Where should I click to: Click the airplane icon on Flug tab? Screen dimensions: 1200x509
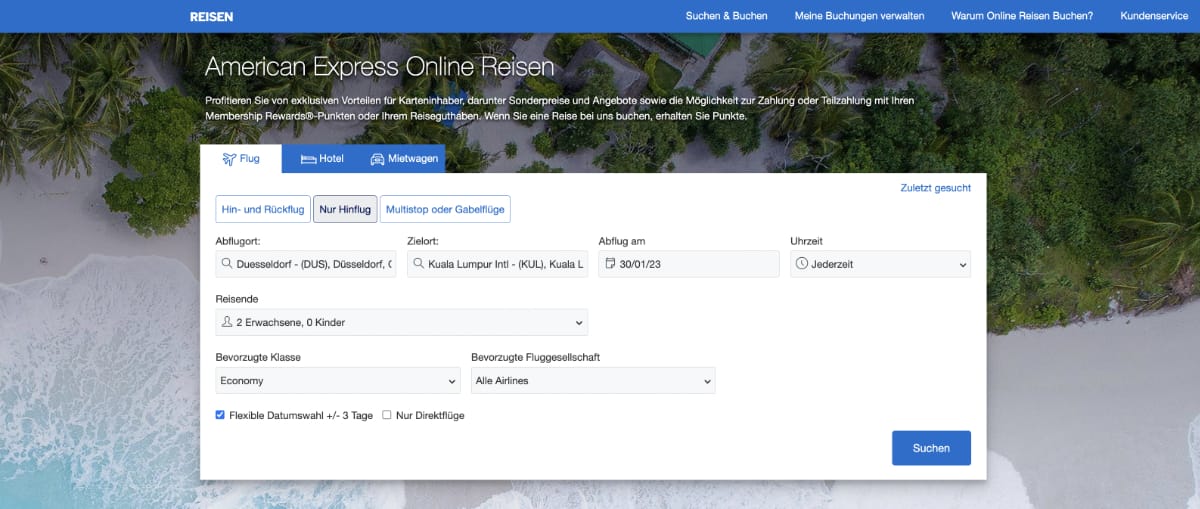click(x=229, y=159)
